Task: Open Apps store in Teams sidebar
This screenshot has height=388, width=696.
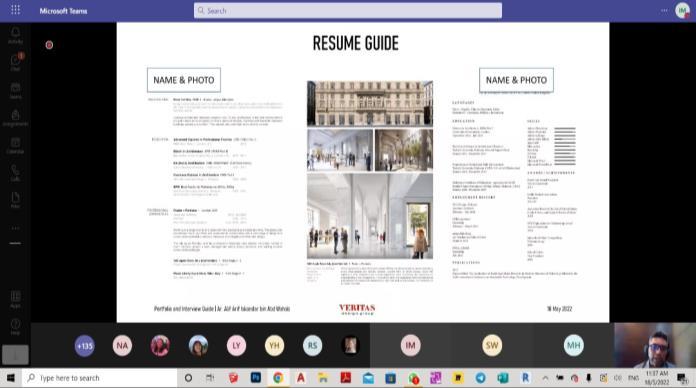Action: point(15,300)
